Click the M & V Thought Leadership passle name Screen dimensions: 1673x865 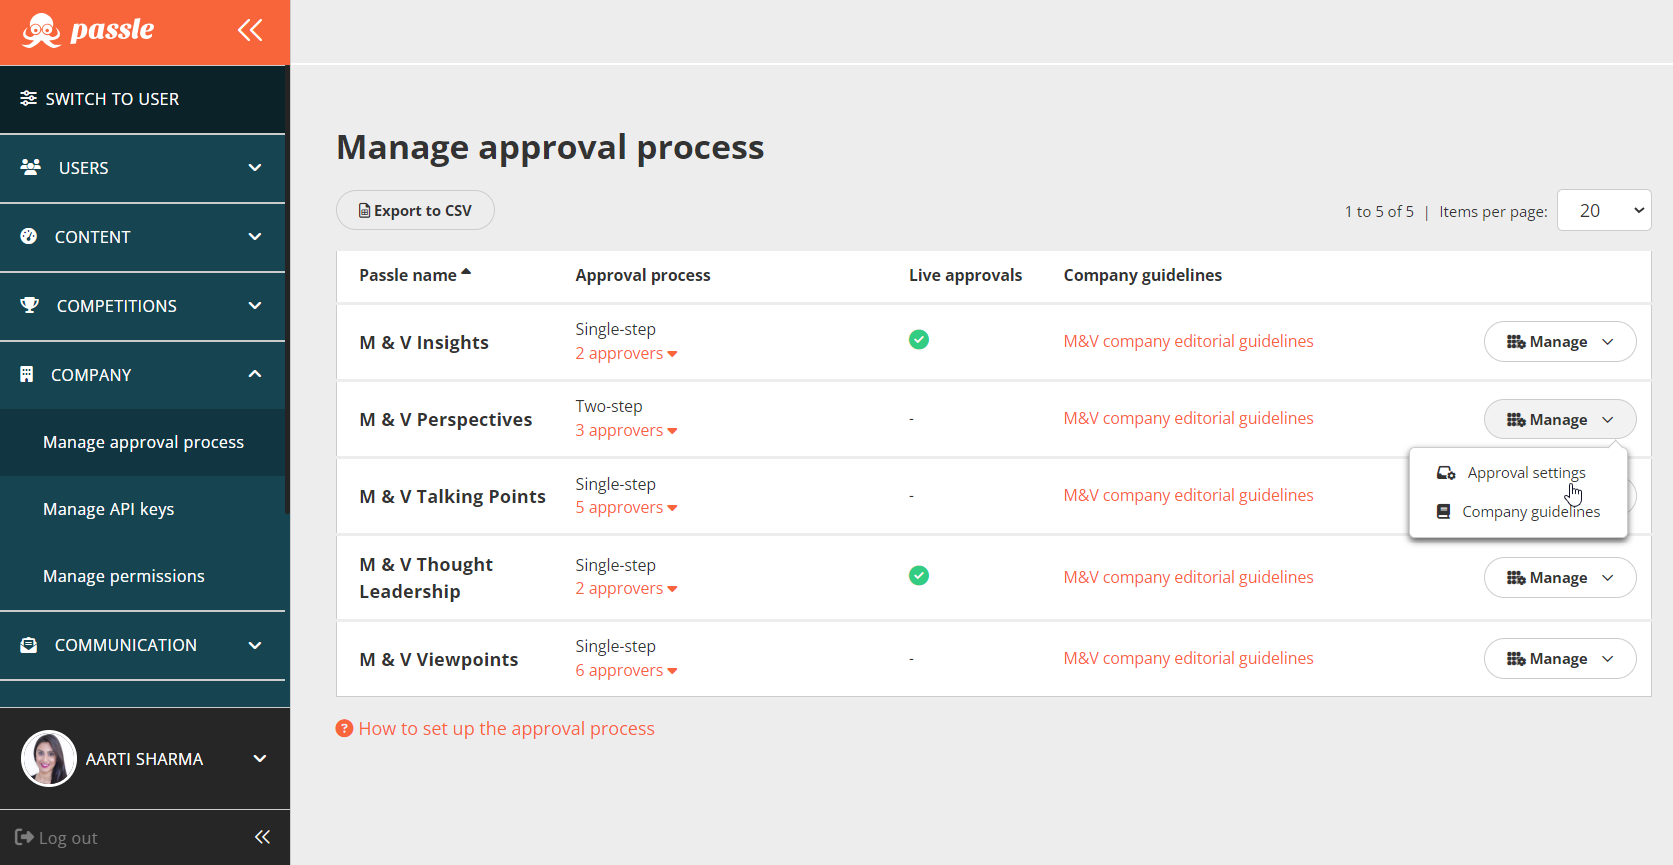click(426, 578)
